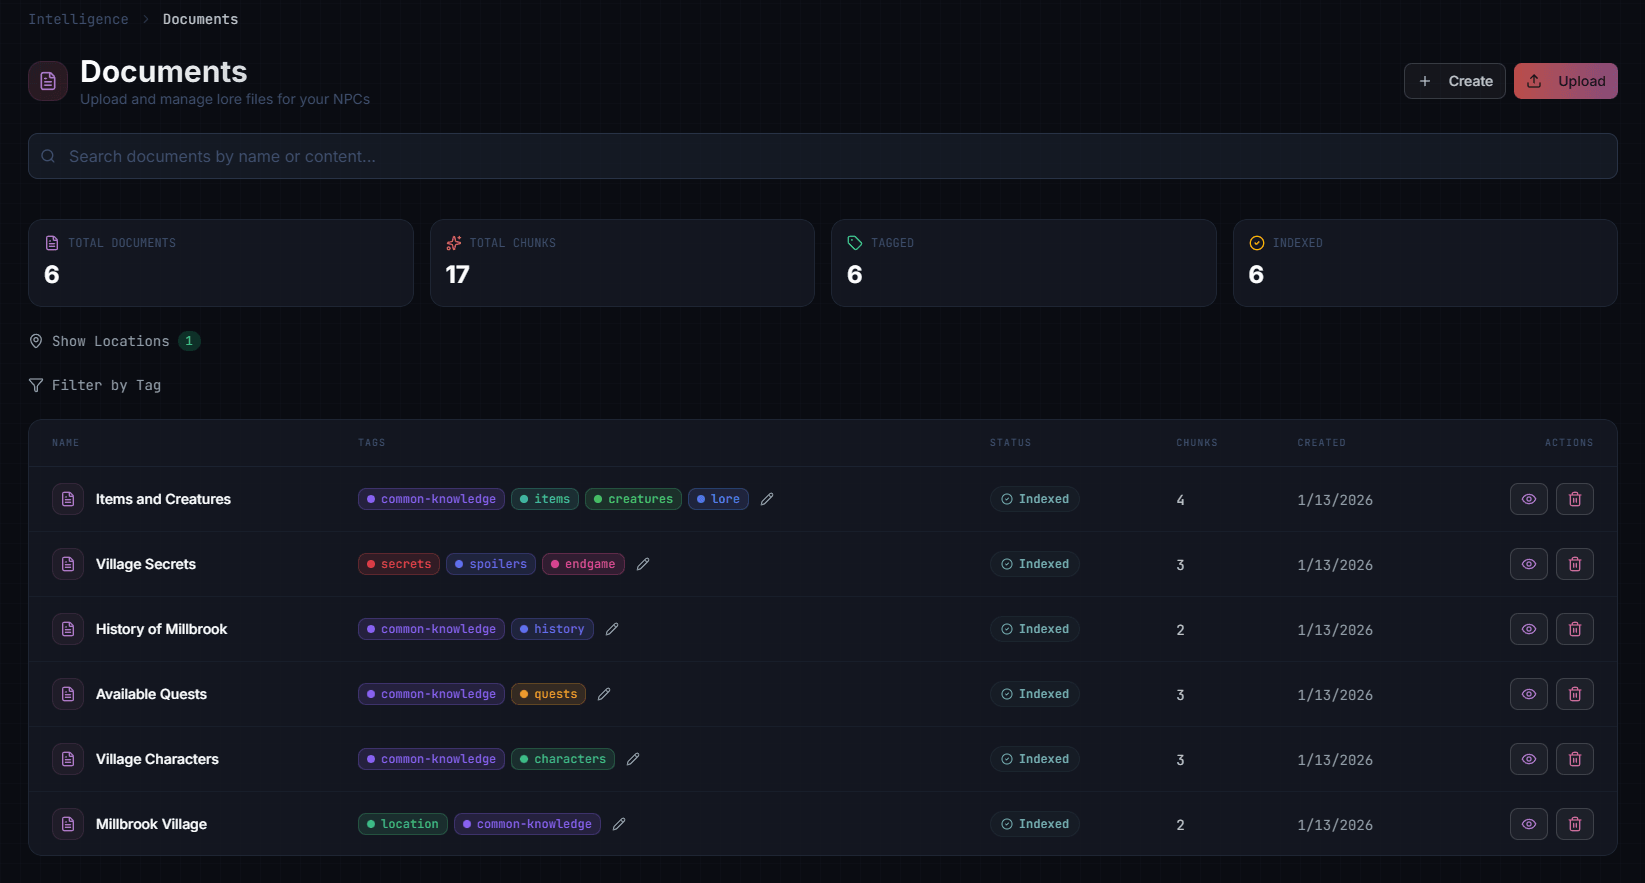Click pencil icon beside quests tag

[604, 694]
